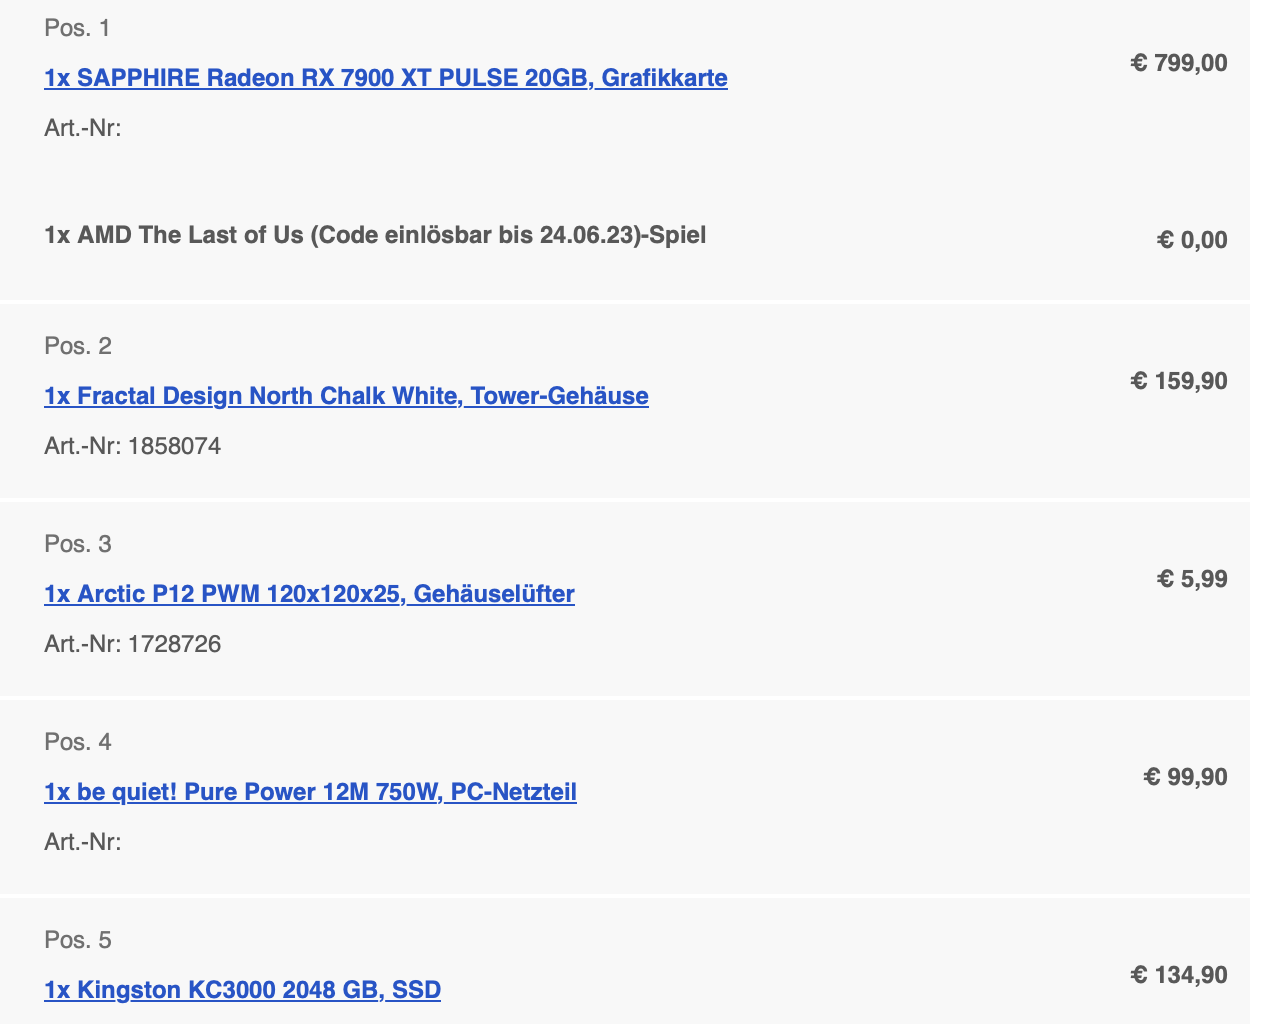The height and width of the screenshot is (1024, 1262).
Task: Click the Pos. 4 label
Action: (x=78, y=742)
